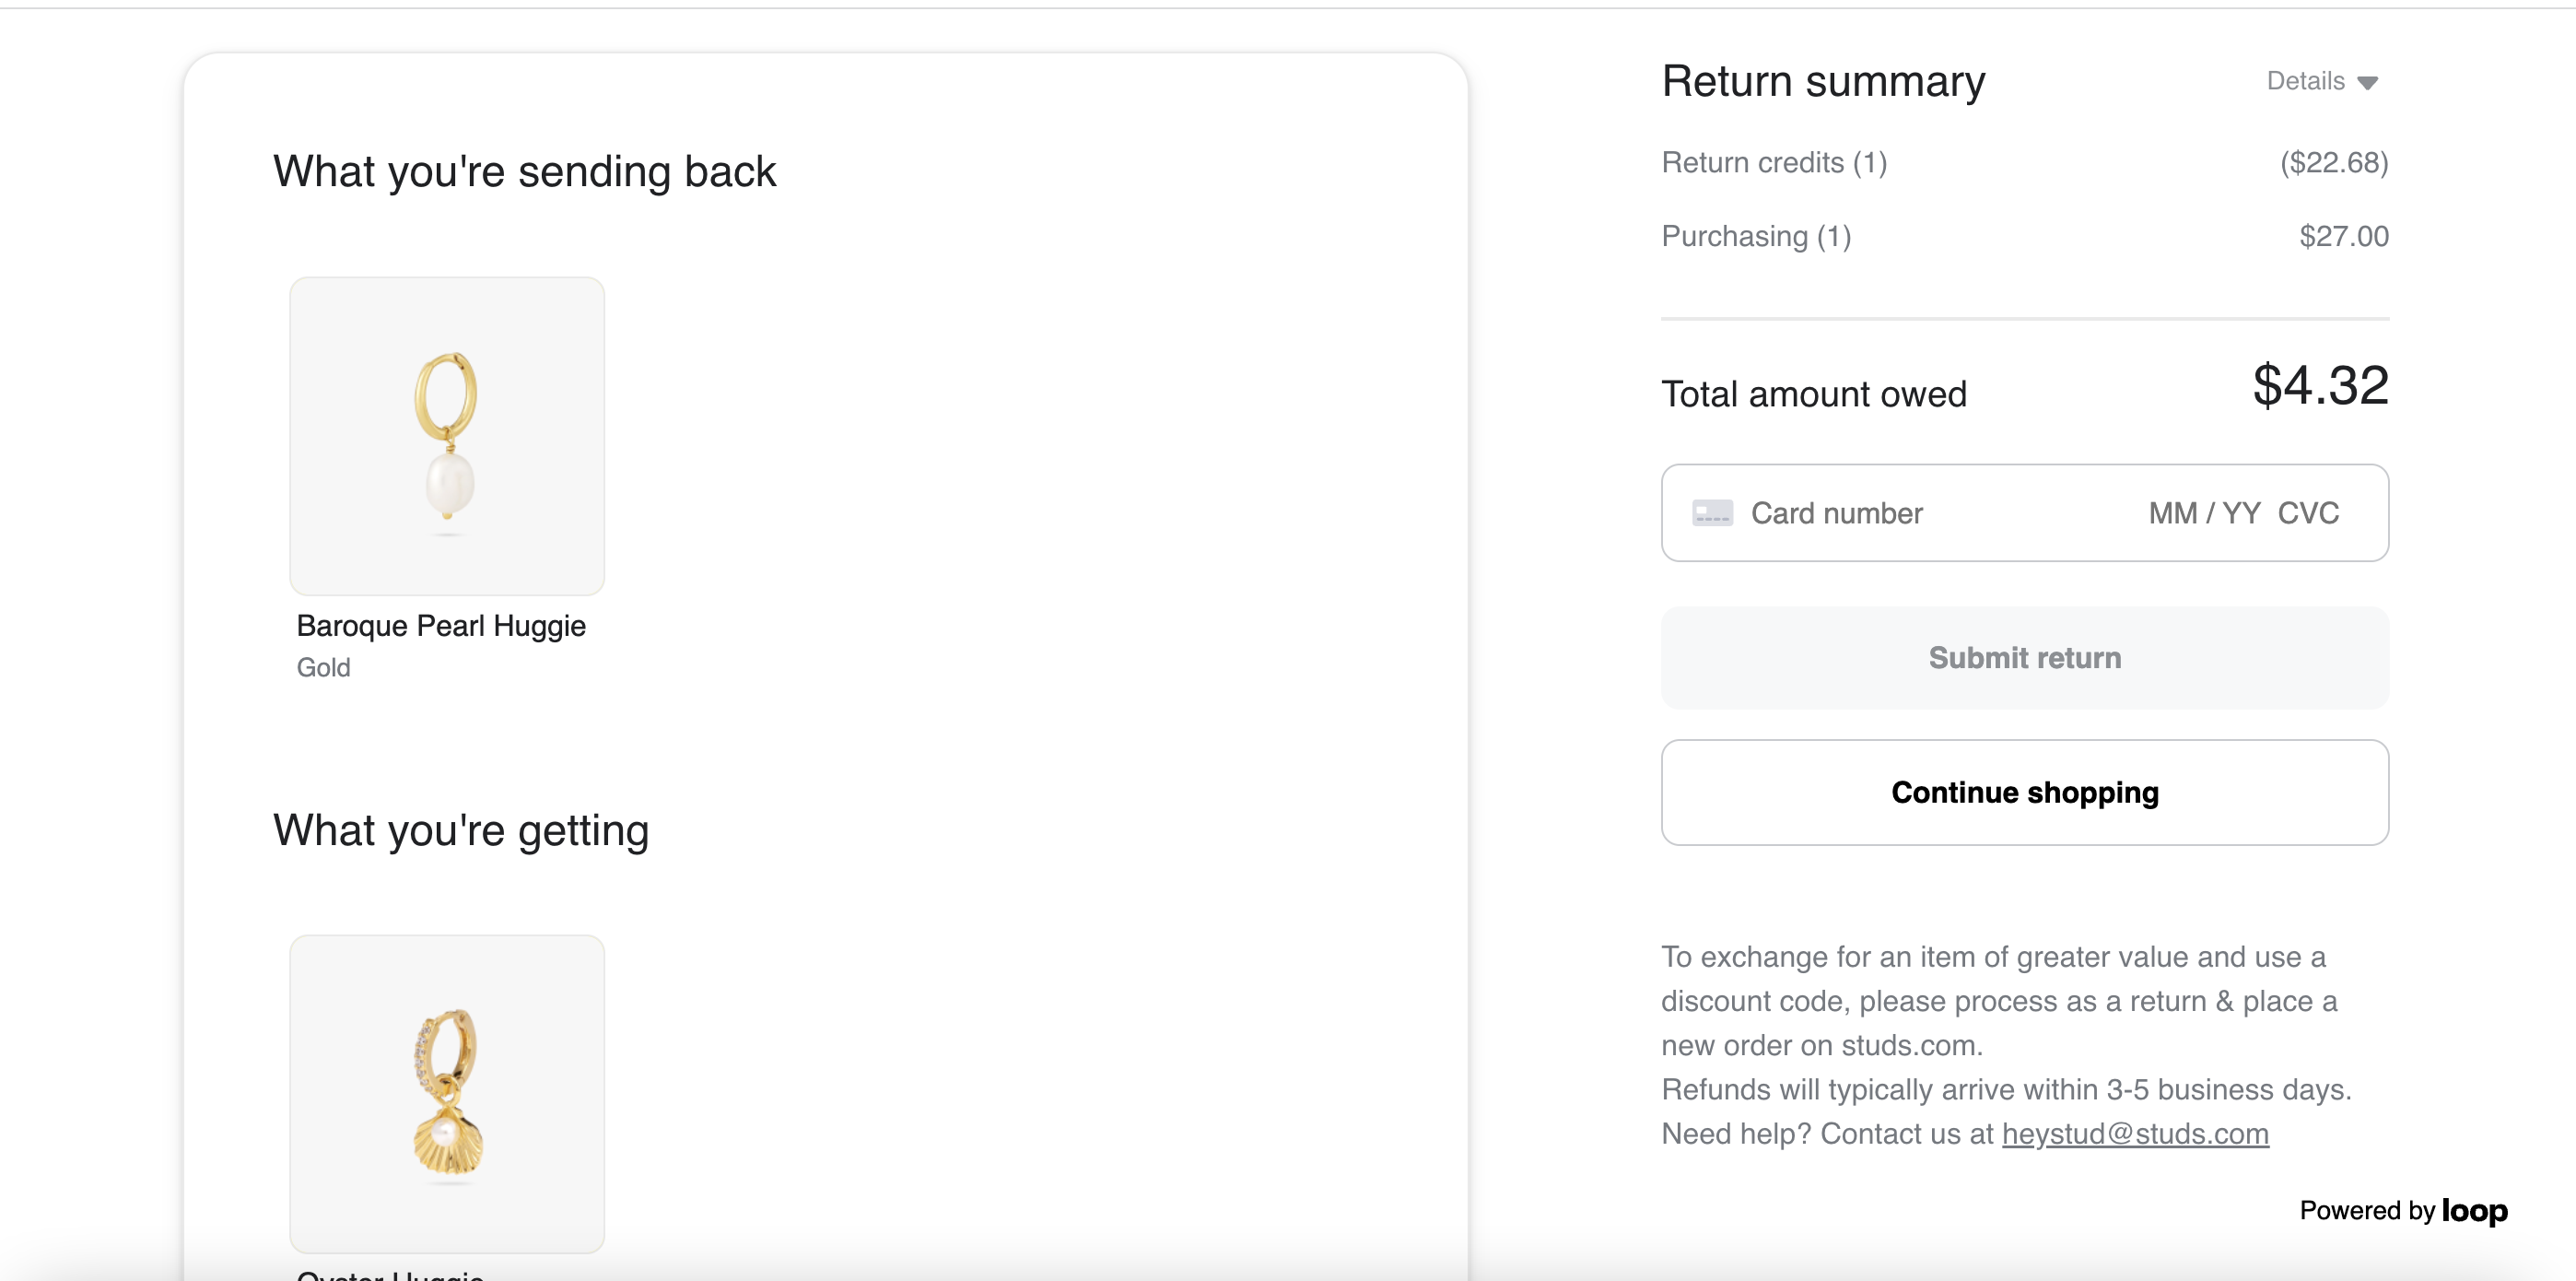Expand the Details dropdown arrow
This screenshot has width=2576, height=1281.
[2367, 82]
